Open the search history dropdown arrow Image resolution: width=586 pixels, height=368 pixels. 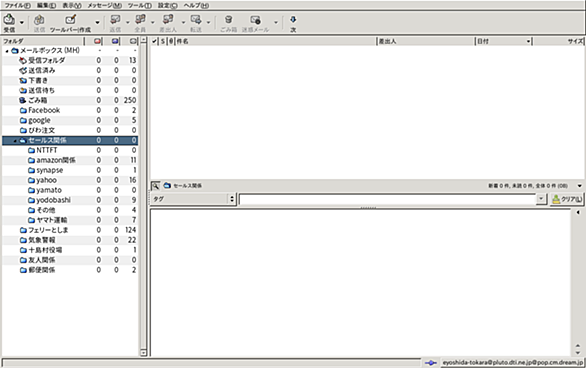coord(541,199)
